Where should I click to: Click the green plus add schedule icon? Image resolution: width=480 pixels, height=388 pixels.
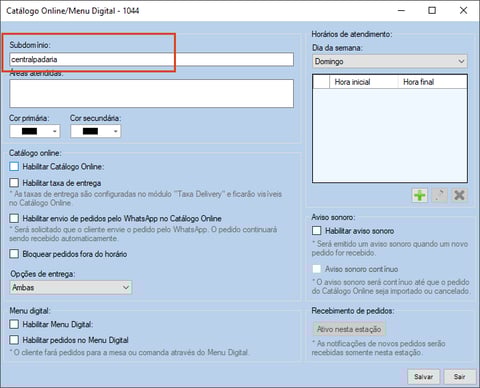point(420,195)
